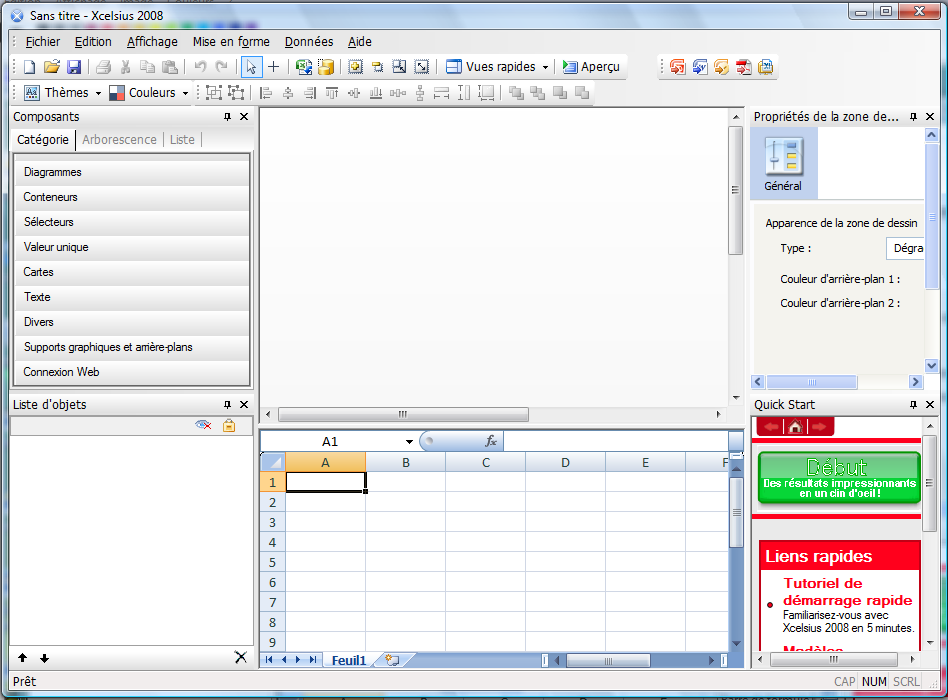The image size is (948, 700).
Task: Expand the Supports graphiques et arrière-plans category
Action: coord(131,347)
